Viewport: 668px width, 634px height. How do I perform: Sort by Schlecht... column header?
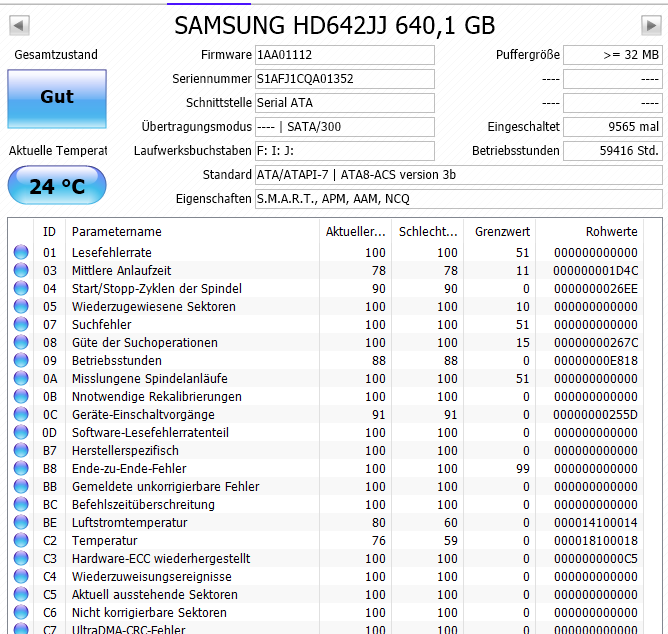point(428,232)
